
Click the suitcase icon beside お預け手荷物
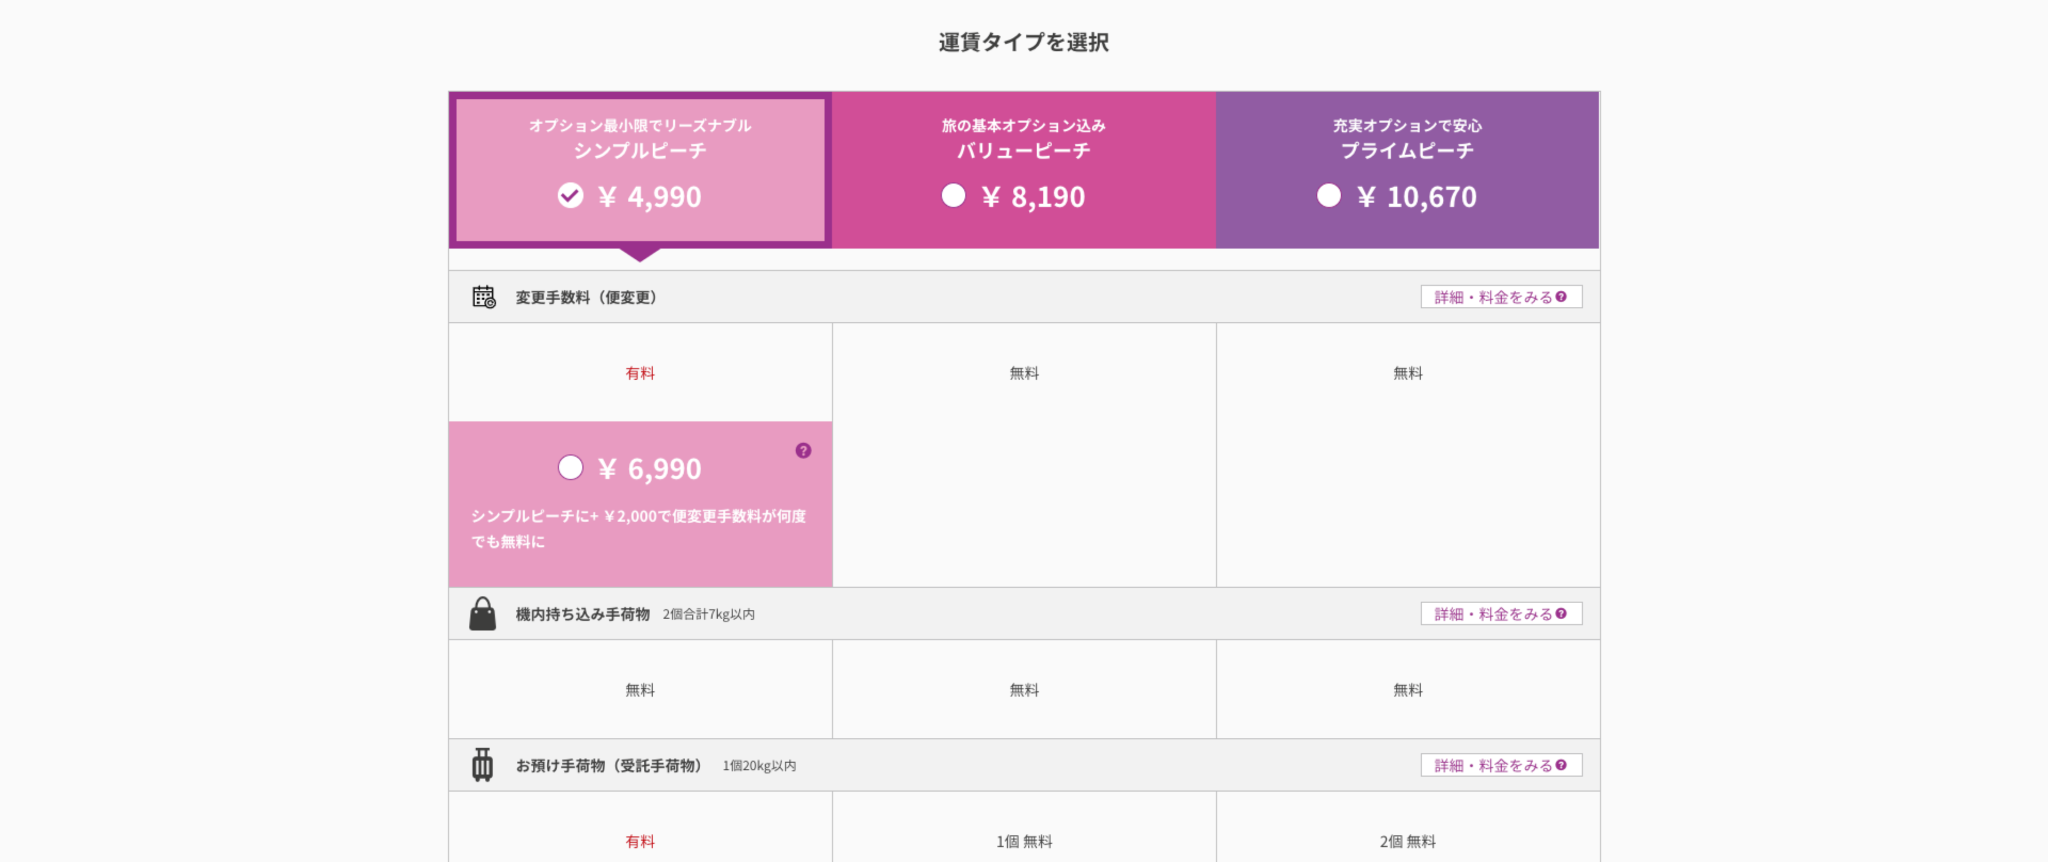coord(483,765)
